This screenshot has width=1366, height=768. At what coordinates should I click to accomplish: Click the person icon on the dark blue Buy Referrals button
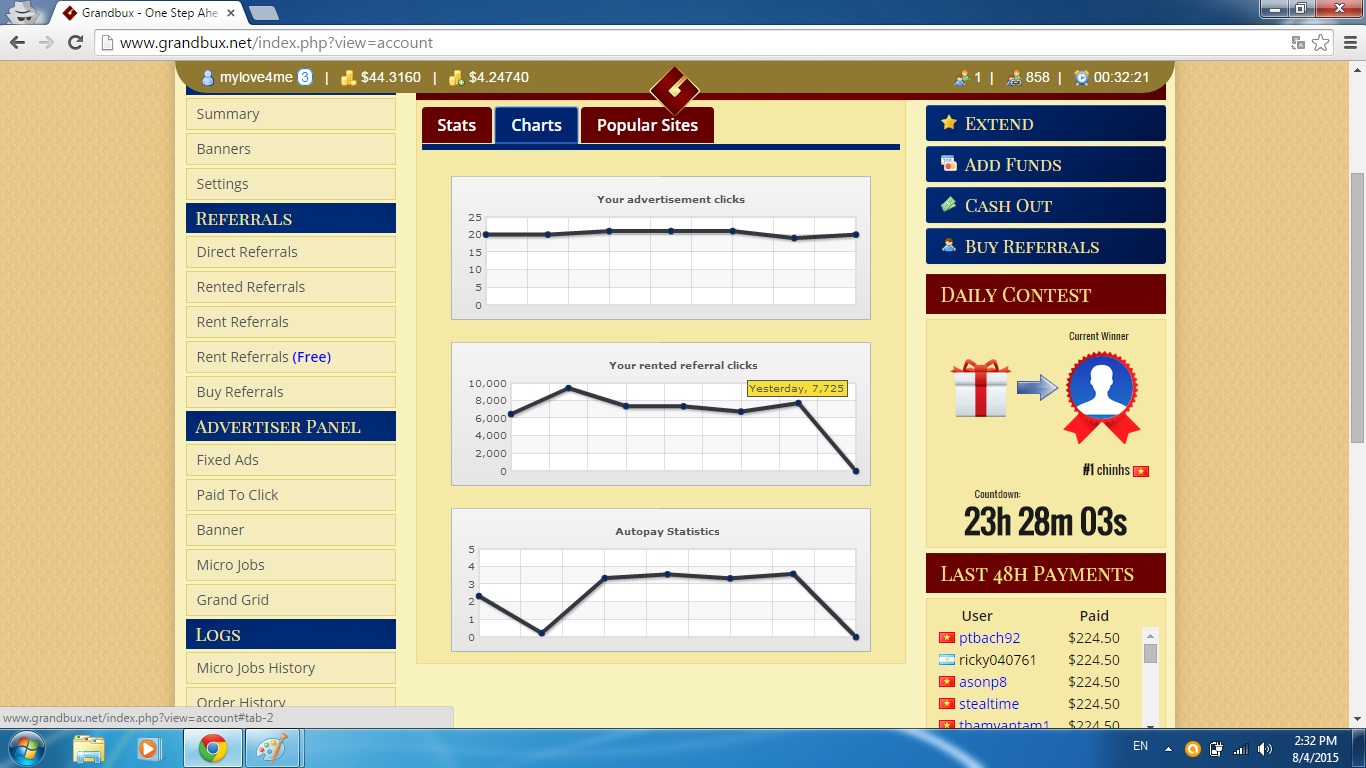pos(949,245)
